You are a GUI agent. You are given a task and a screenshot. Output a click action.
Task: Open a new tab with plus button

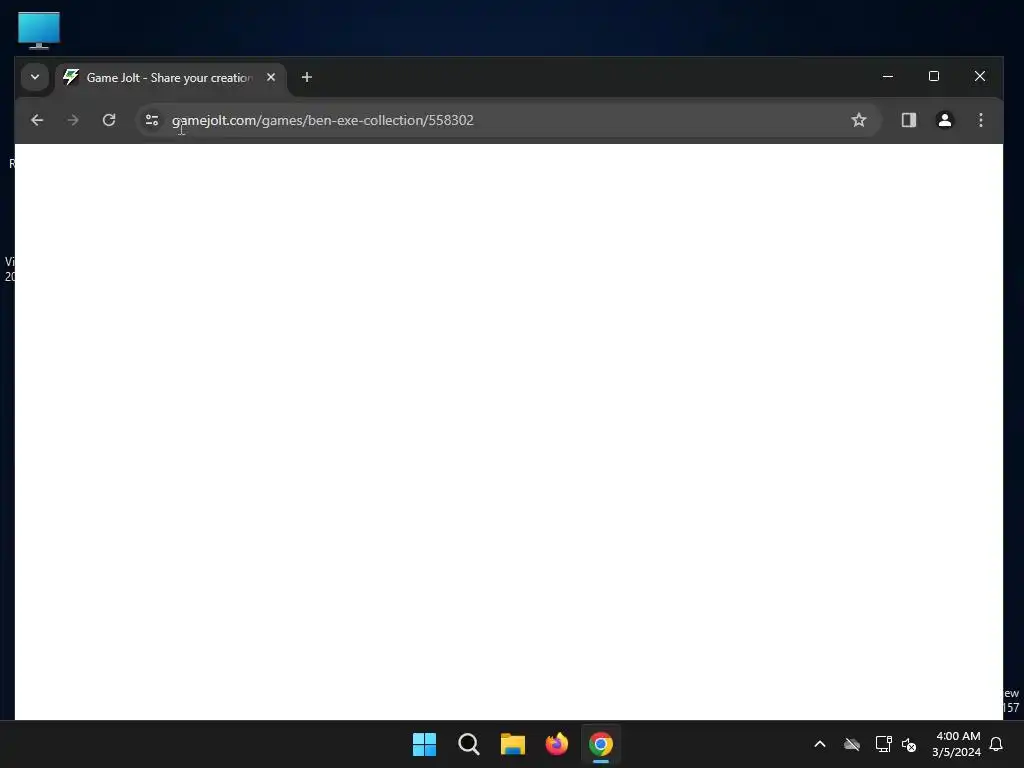[x=307, y=77]
